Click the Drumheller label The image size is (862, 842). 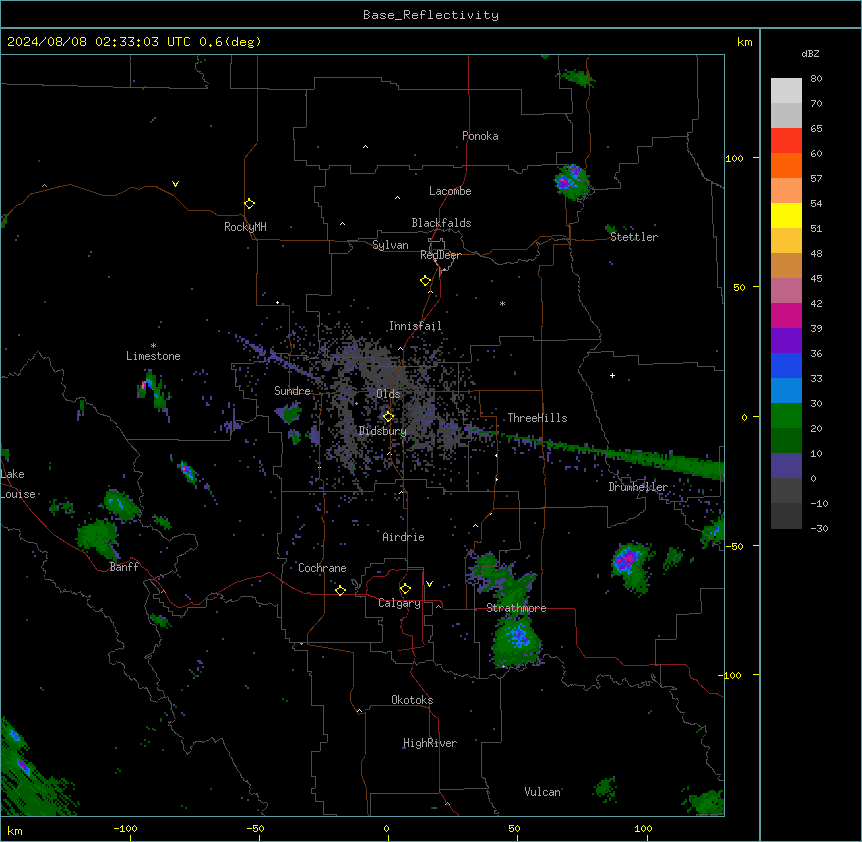638,487
